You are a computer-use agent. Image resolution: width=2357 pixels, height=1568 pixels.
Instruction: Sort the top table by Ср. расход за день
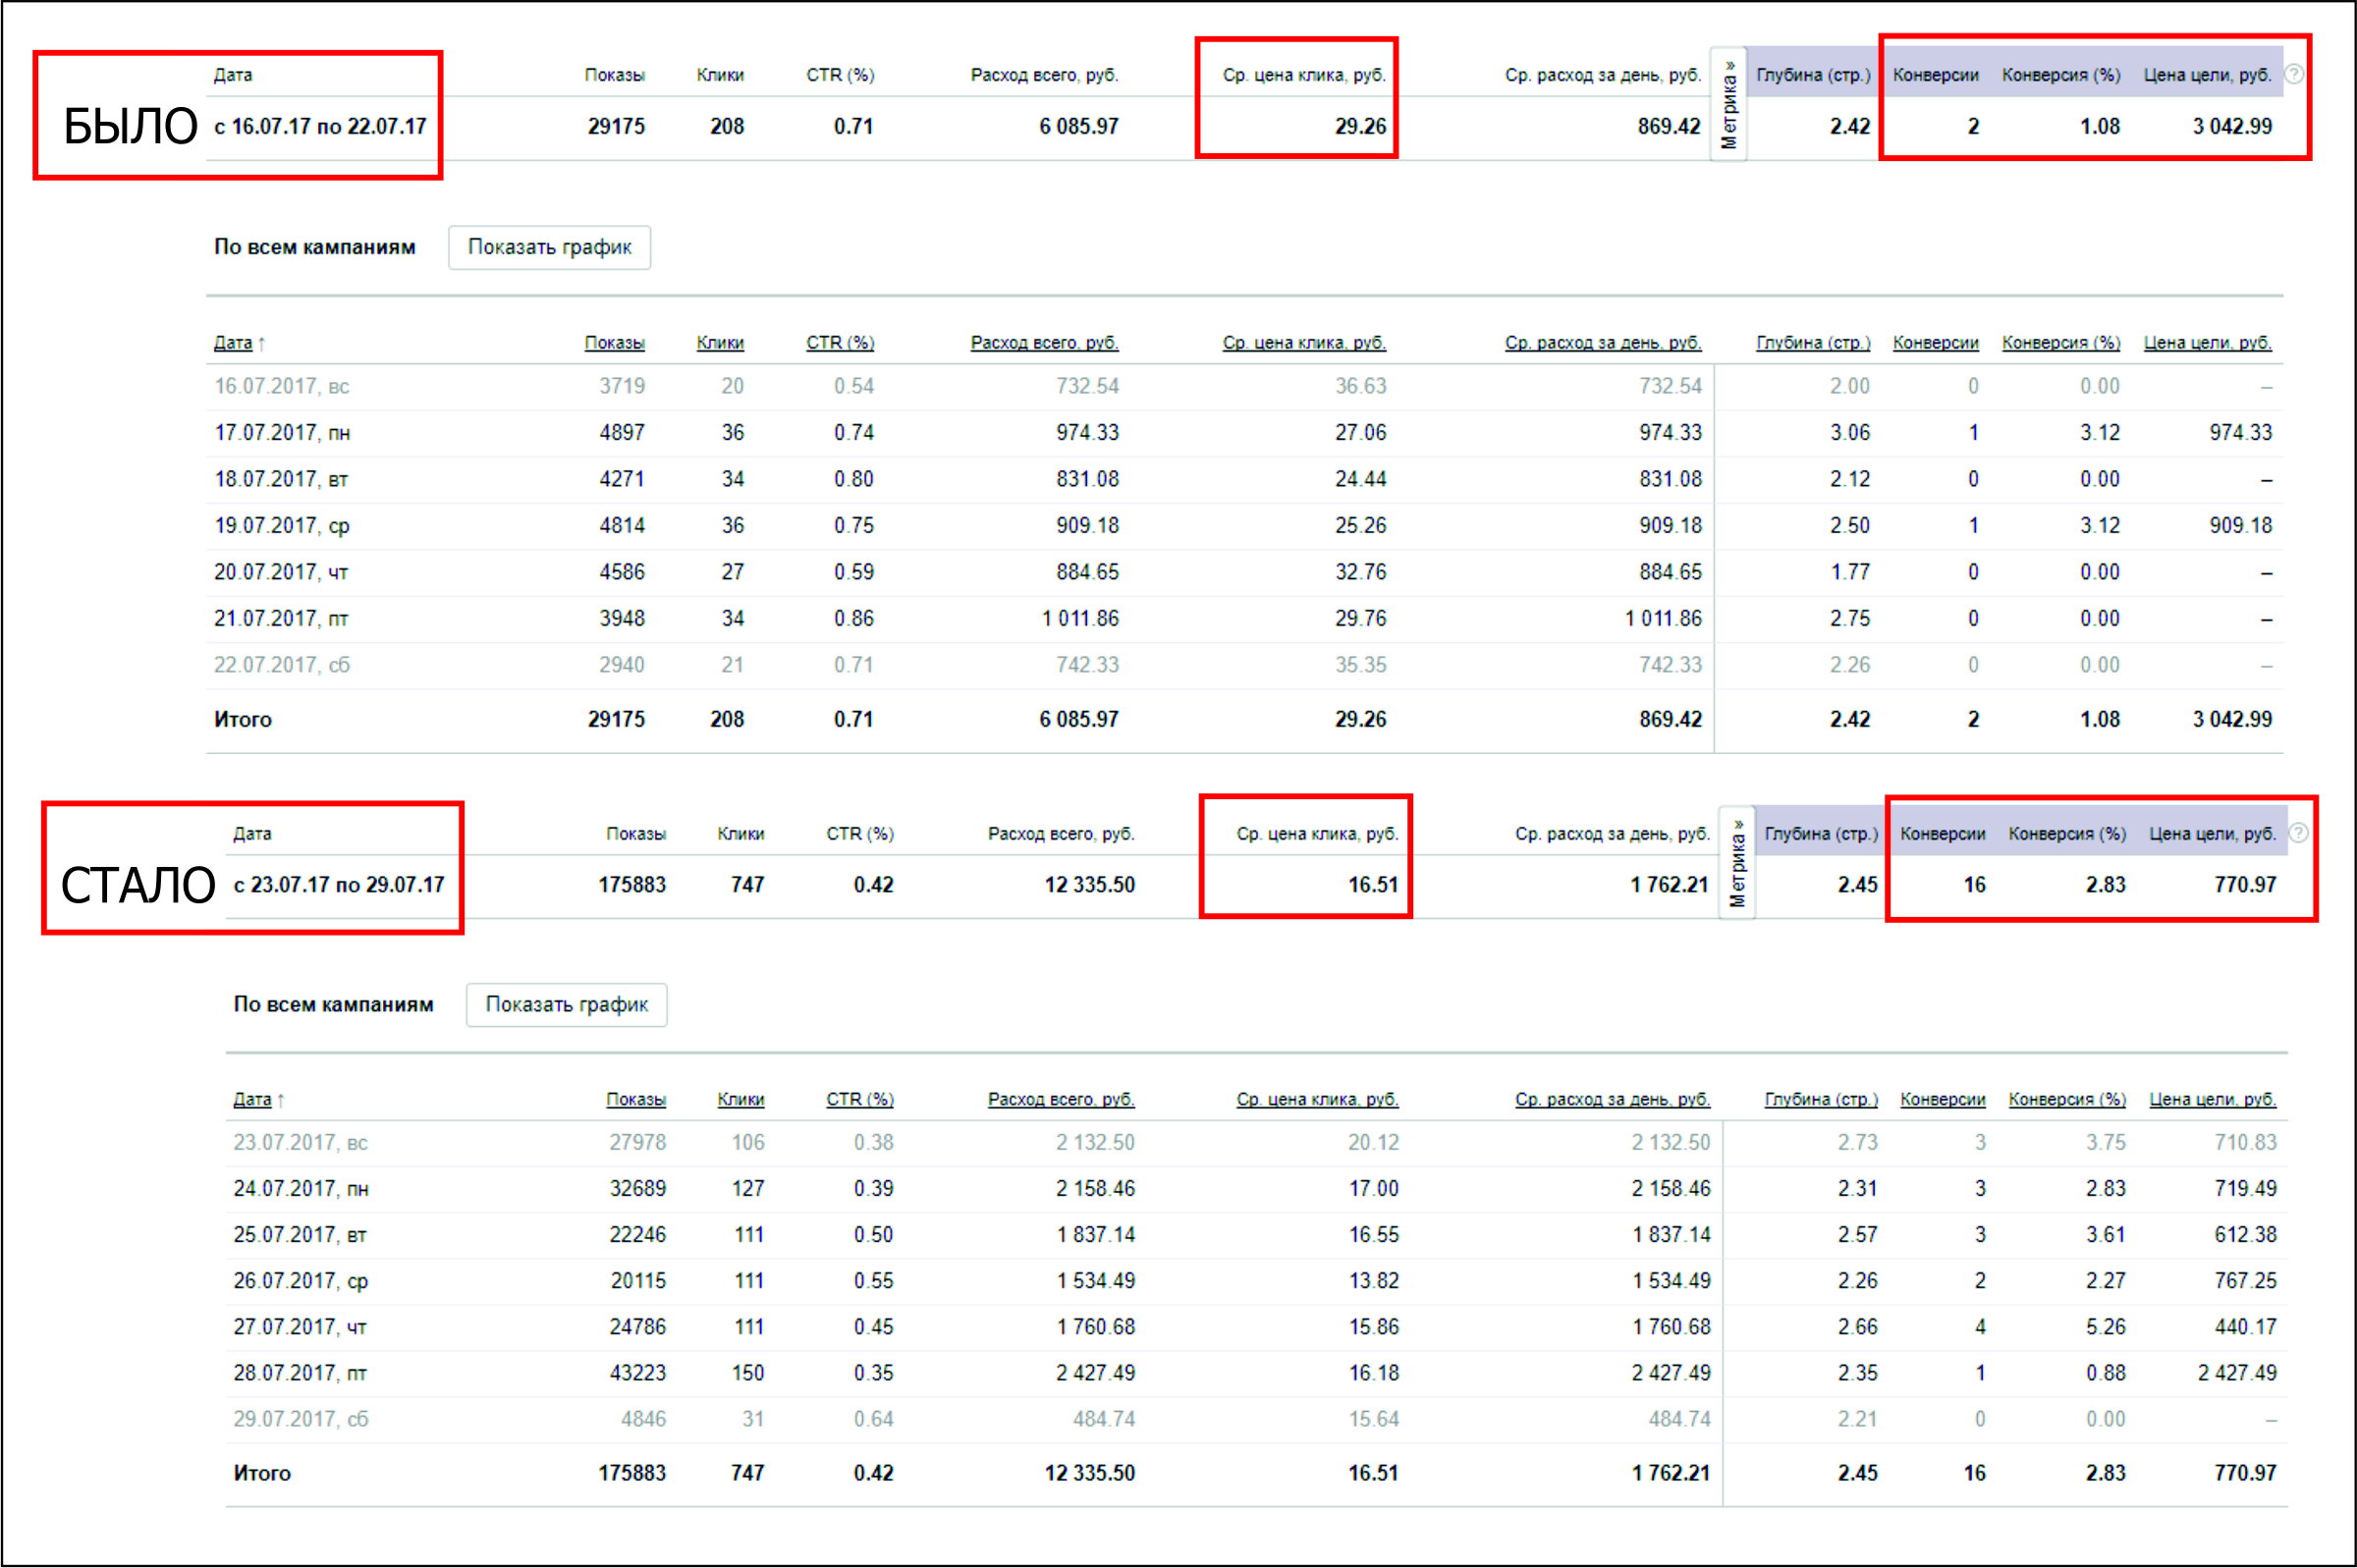[1603, 343]
